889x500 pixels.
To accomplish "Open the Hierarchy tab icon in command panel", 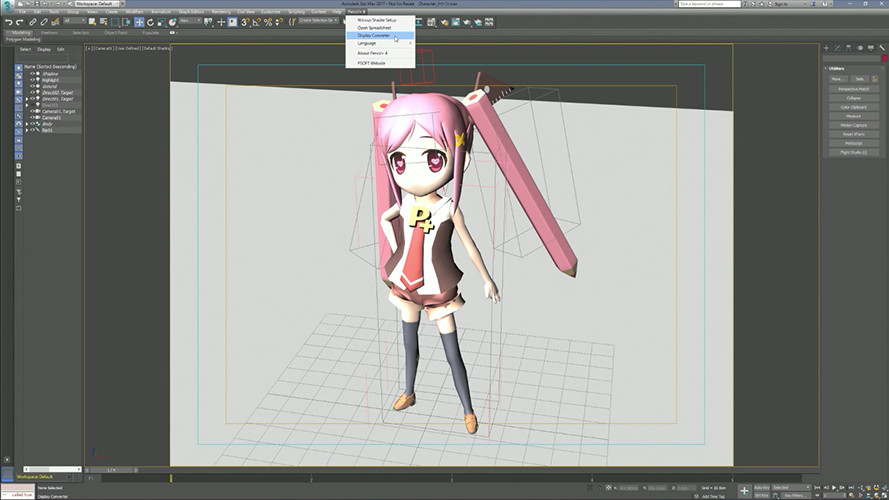I will click(849, 48).
